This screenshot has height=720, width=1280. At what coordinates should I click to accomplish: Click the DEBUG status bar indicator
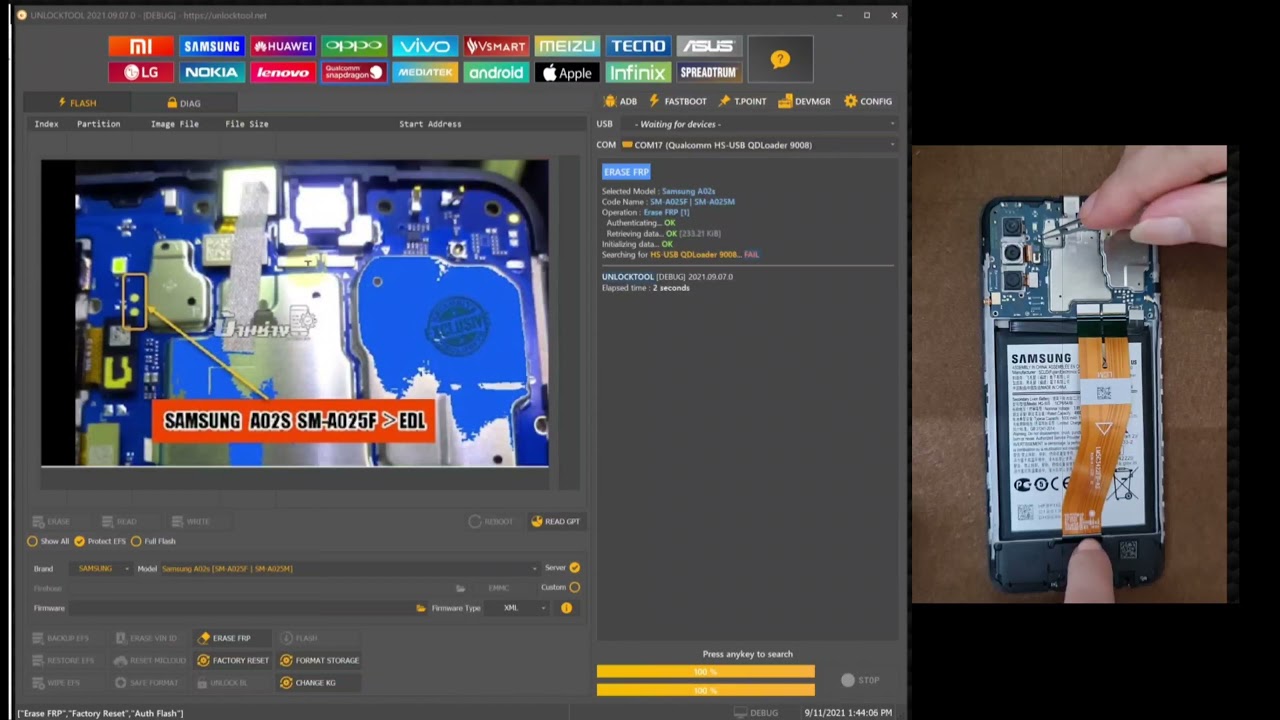click(756, 713)
